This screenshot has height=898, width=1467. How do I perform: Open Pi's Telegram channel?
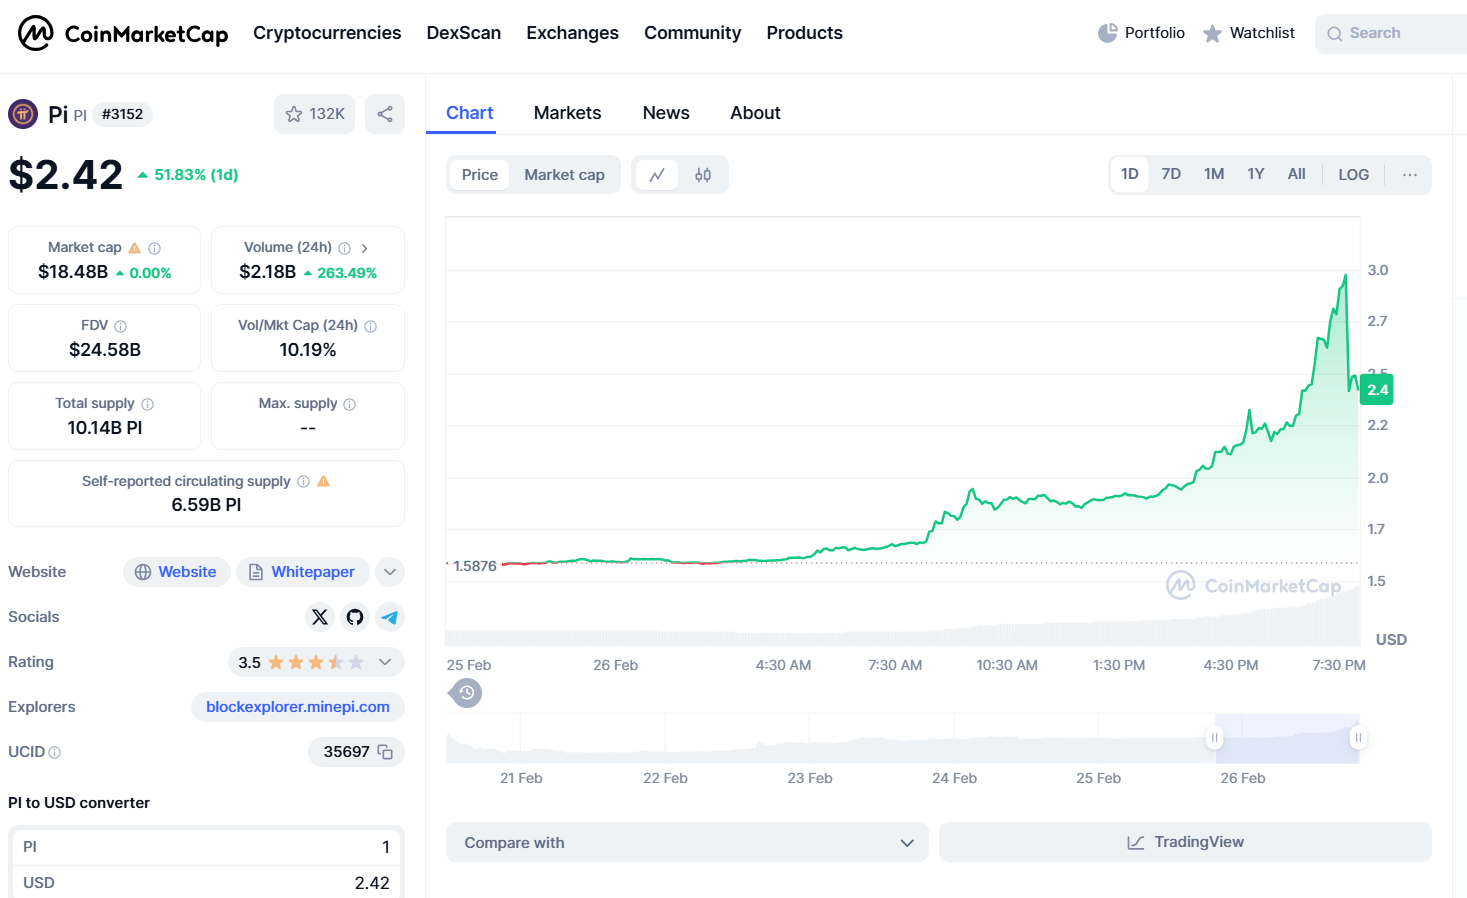point(390,617)
